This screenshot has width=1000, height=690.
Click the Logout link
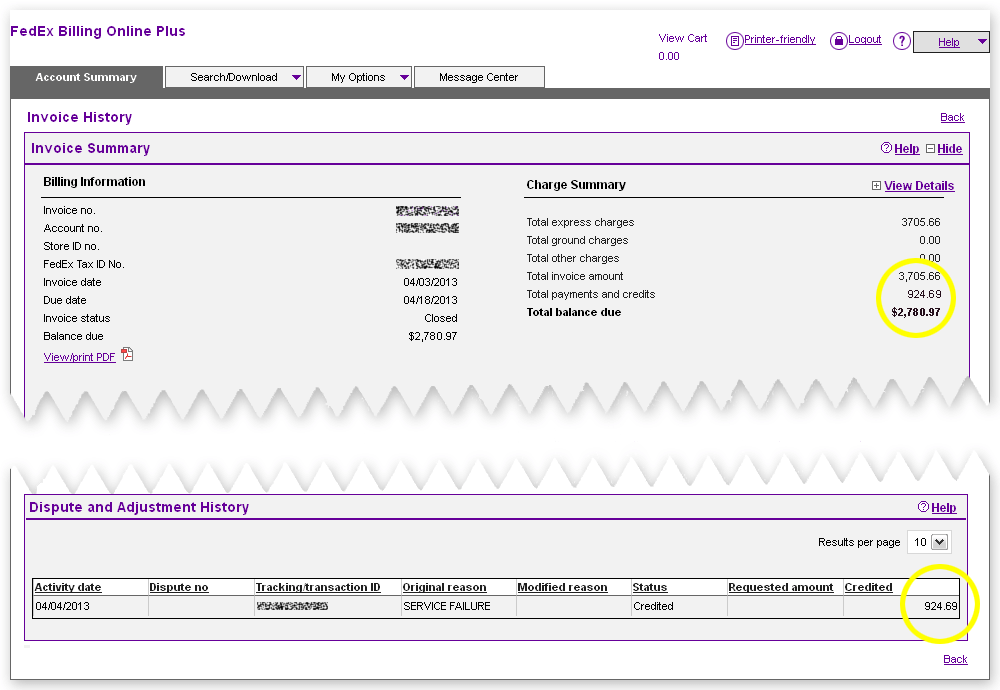pos(865,40)
